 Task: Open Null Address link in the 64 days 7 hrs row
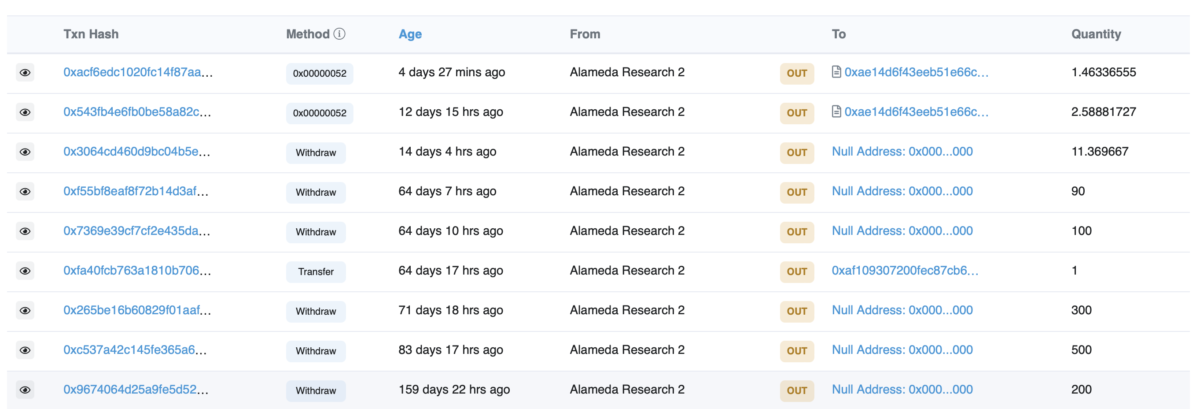pyautogui.click(x=902, y=191)
